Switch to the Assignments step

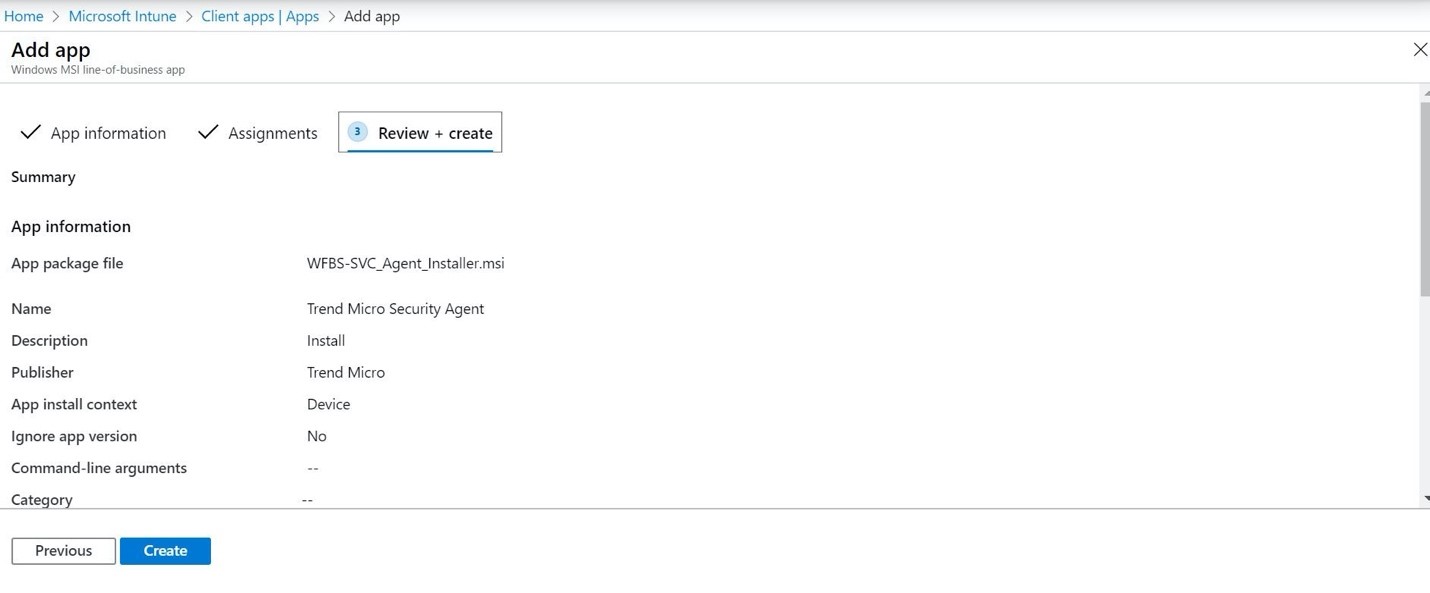(258, 133)
